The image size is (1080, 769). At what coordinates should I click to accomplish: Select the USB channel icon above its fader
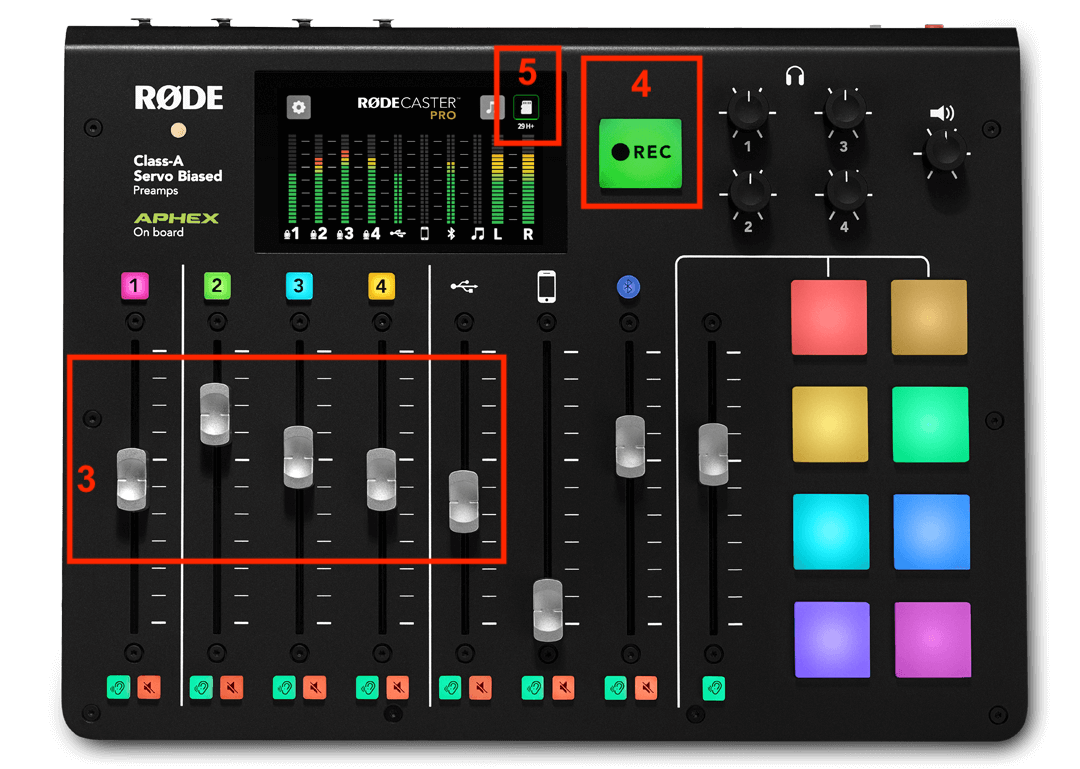(464, 286)
